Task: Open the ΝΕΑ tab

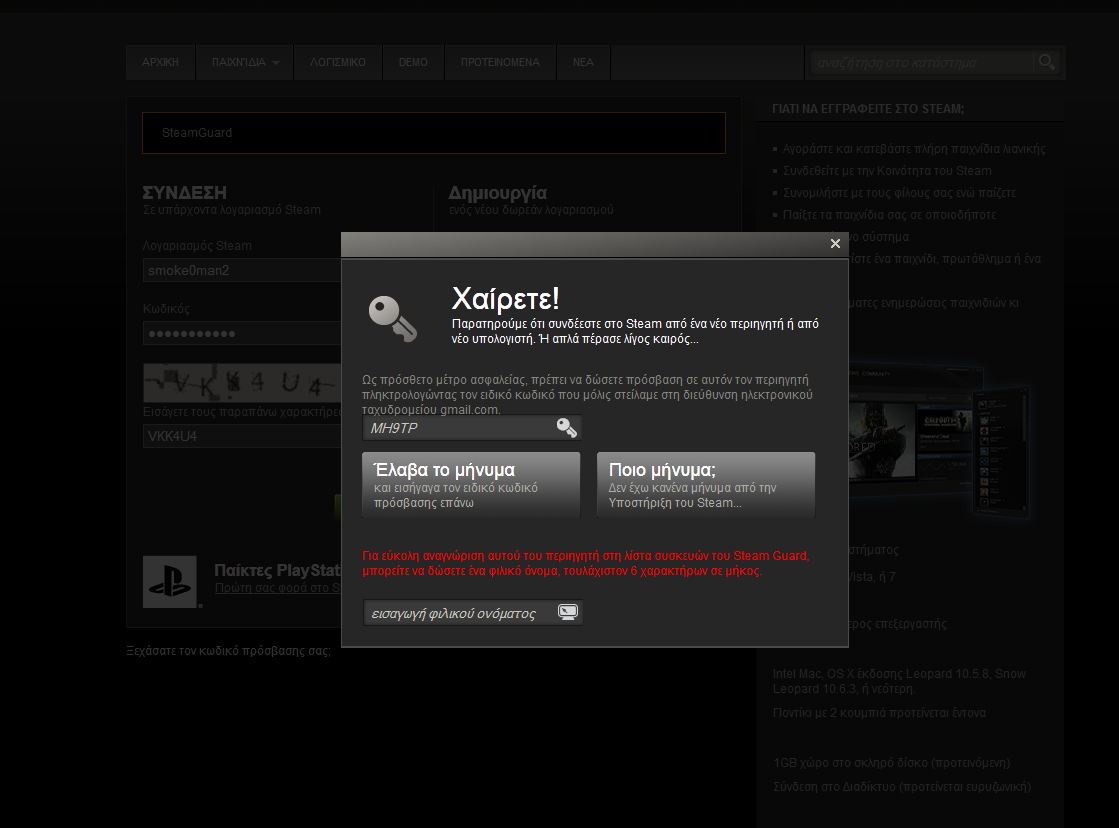Action: click(x=583, y=62)
